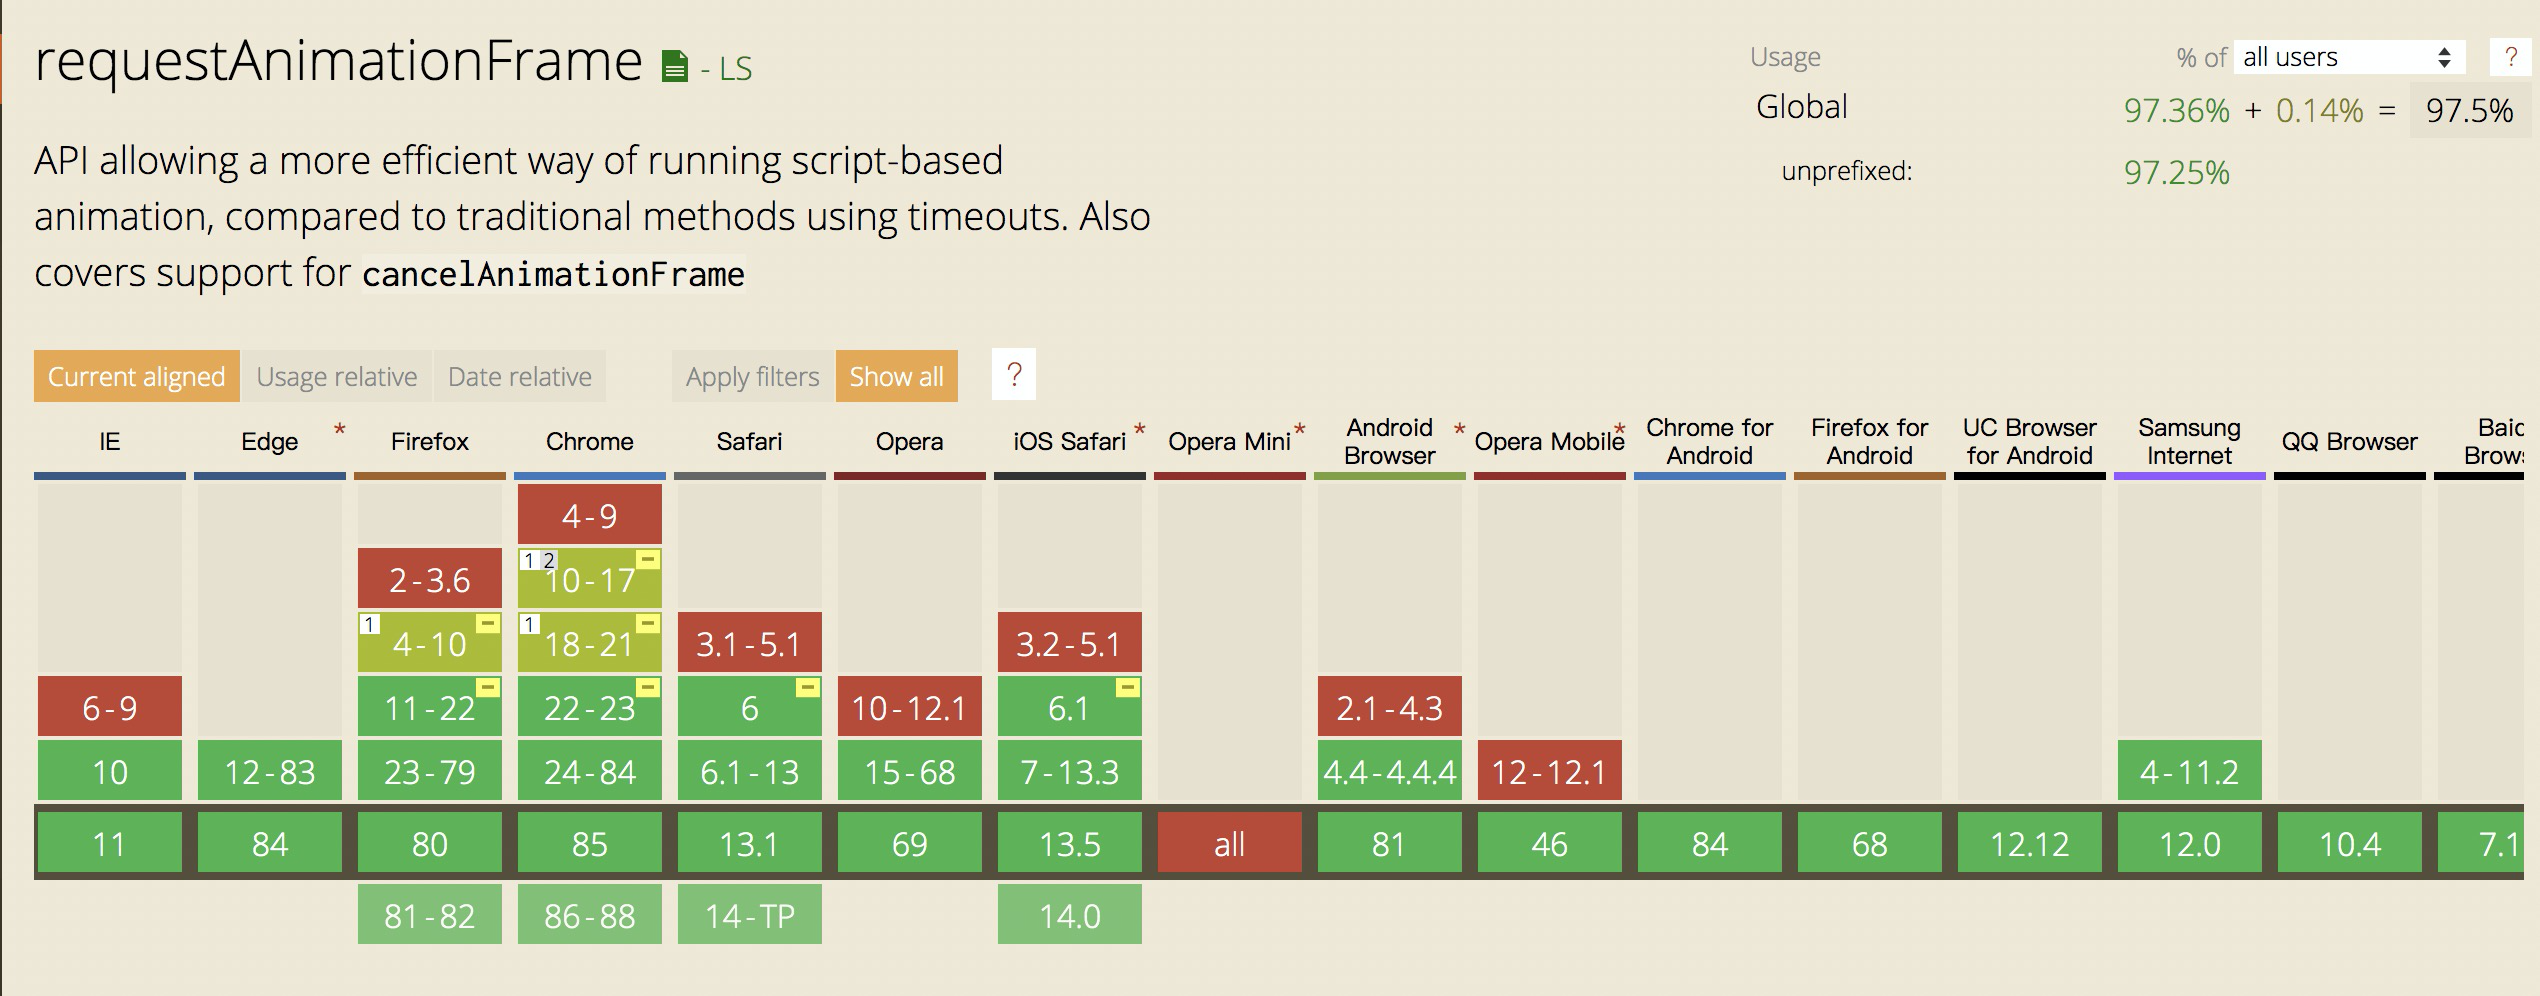Viewport: 2540px width, 996px height.
Task: Select the Safari 14-TP cell
Action: pyautogui.click(x=750, y=915)
